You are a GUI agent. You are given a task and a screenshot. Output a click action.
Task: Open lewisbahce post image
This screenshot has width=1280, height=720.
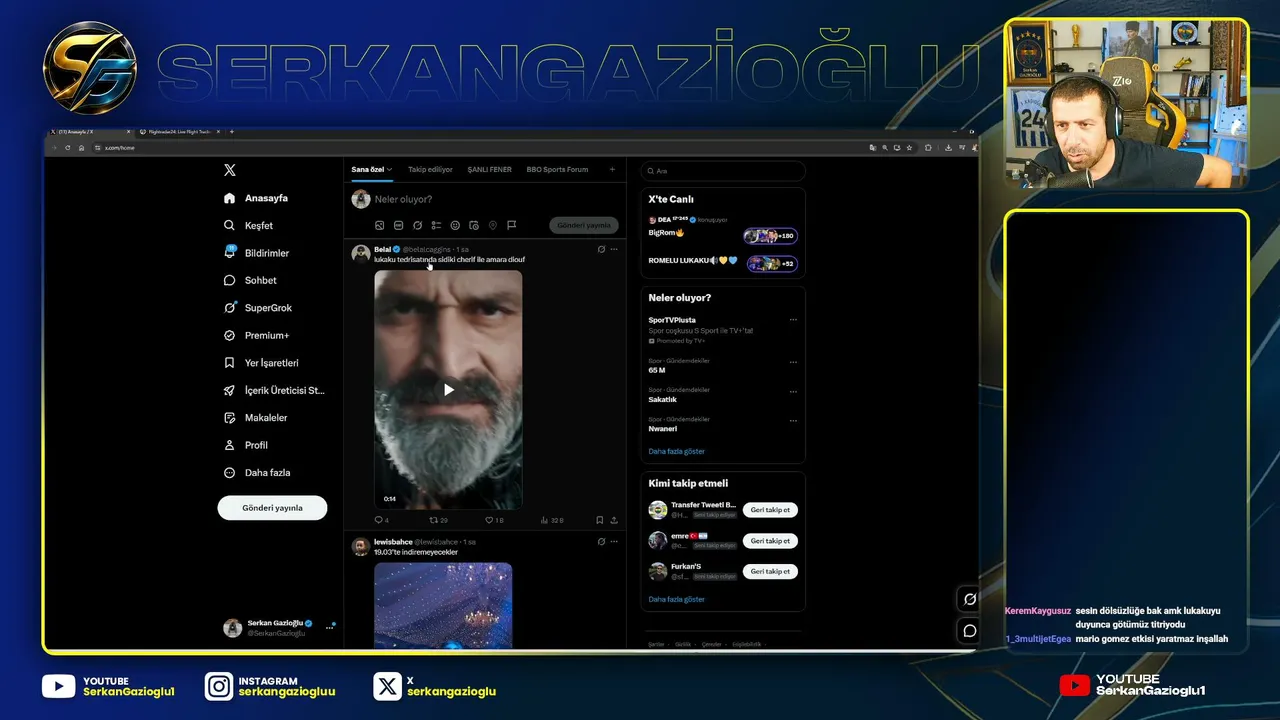443,606
